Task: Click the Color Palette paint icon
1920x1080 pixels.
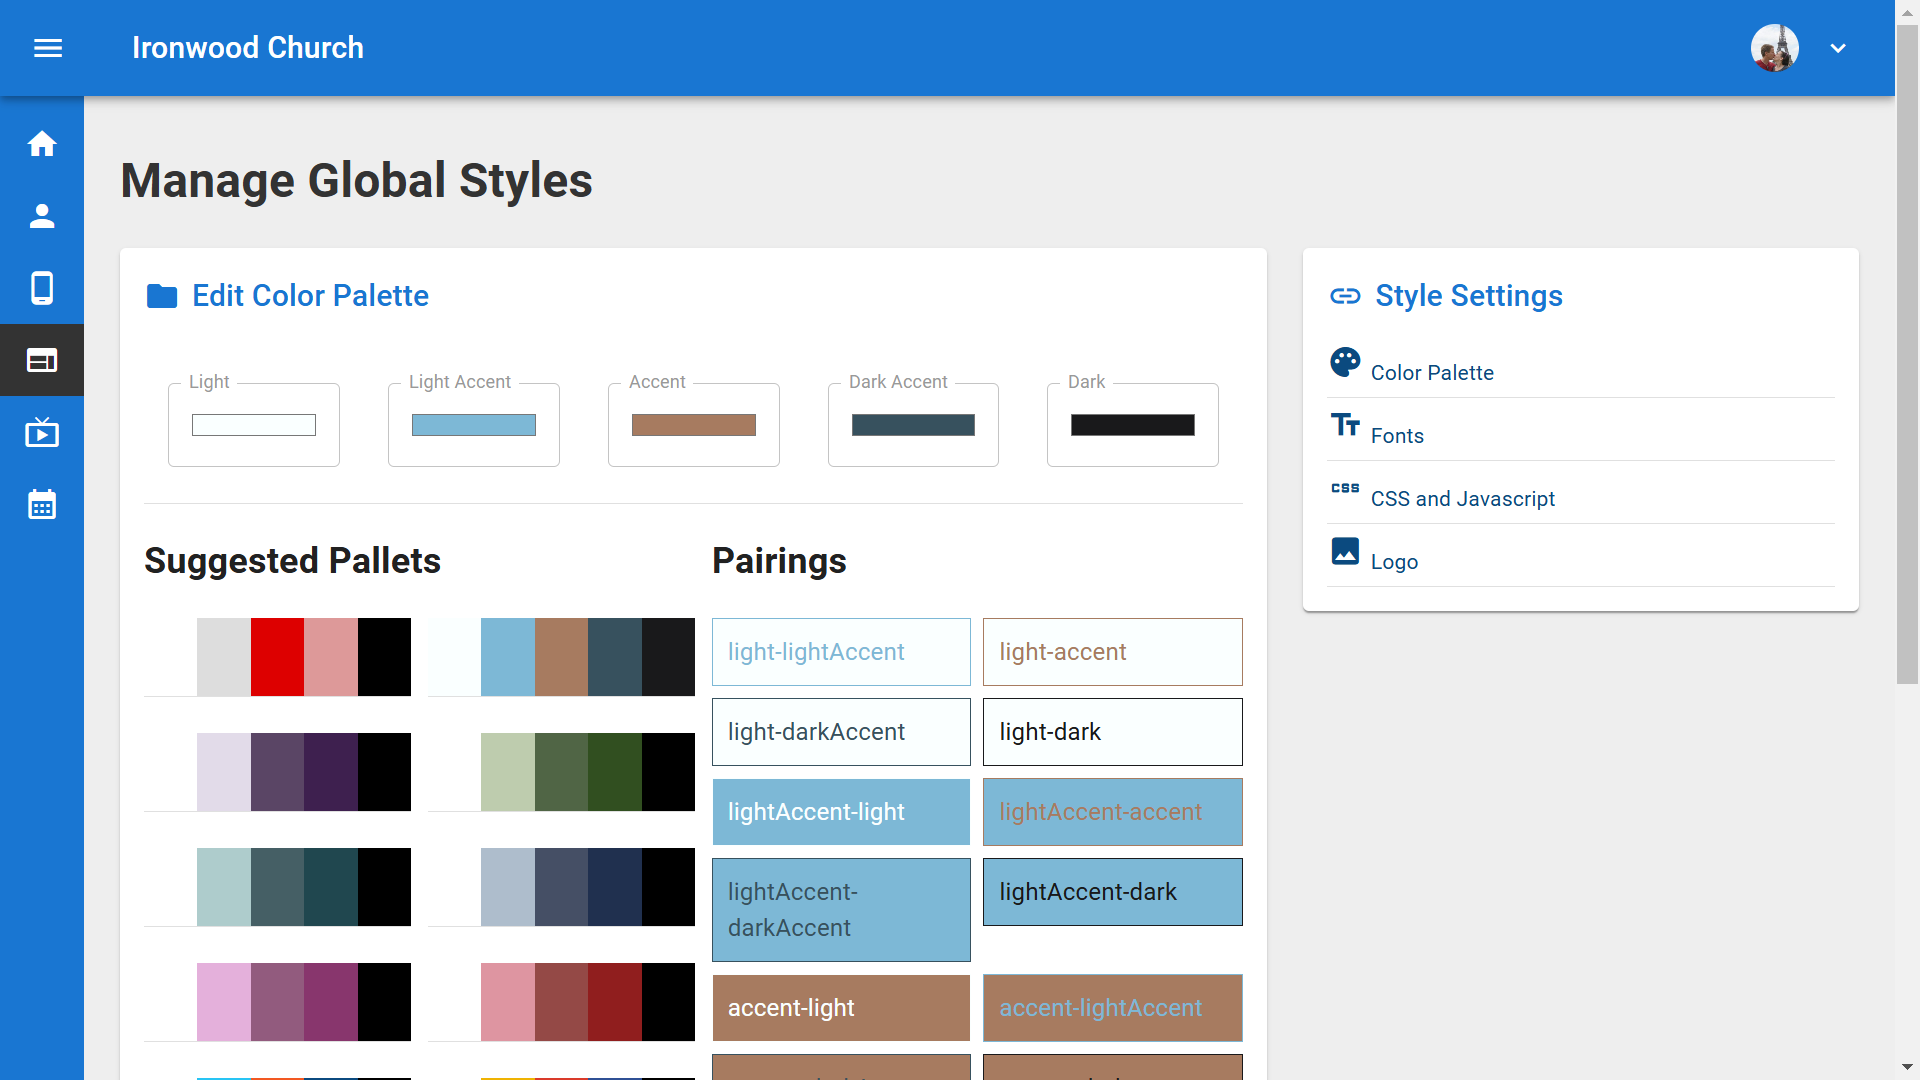Action: coord(1345,362)
